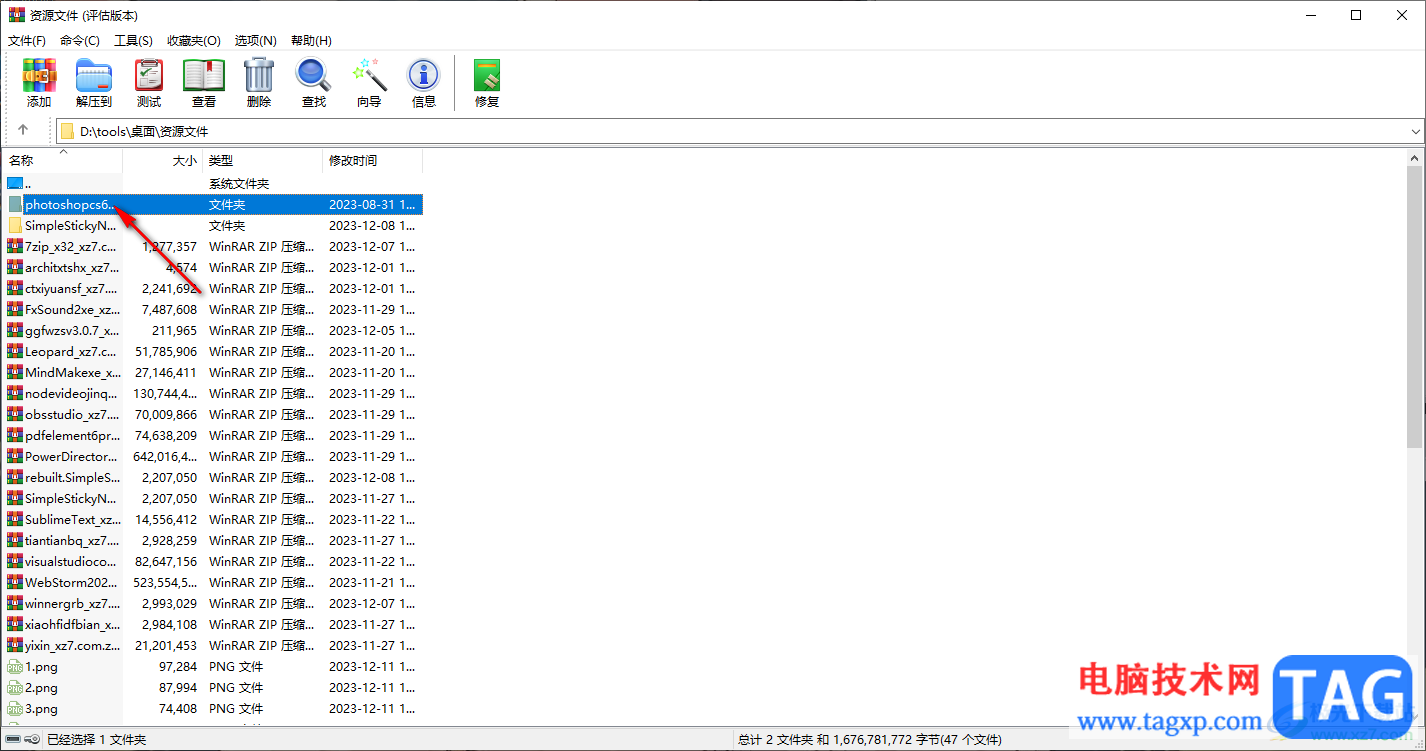The height and width of the screenshot is (751, 1426).
Task: Select the SublimeText_xz file name
Action: click(73, 519)
